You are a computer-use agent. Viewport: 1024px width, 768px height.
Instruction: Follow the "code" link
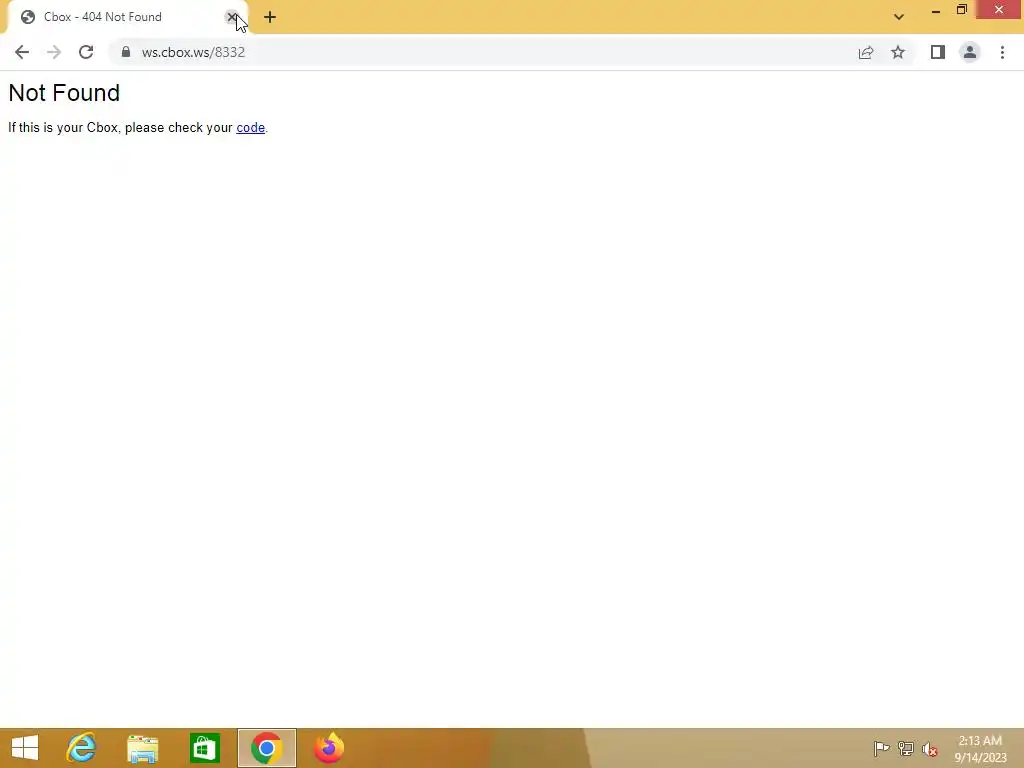click(x=251, y=127)
